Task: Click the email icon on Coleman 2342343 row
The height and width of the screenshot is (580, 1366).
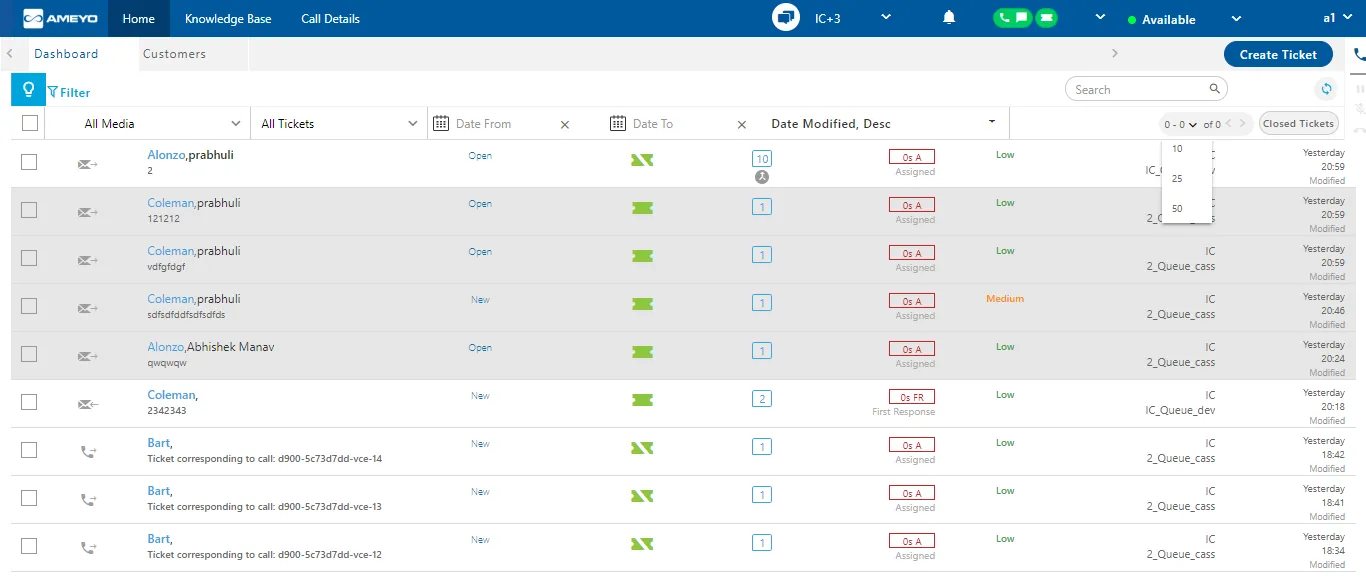Action: pos(88,404)
